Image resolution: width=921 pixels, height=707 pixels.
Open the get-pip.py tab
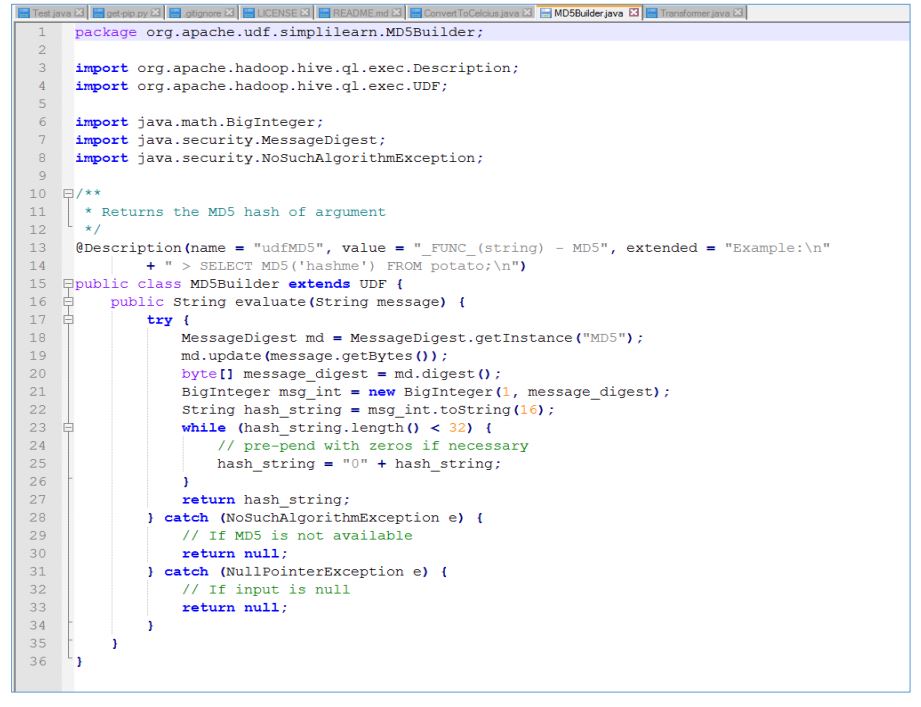coord(126,12)
